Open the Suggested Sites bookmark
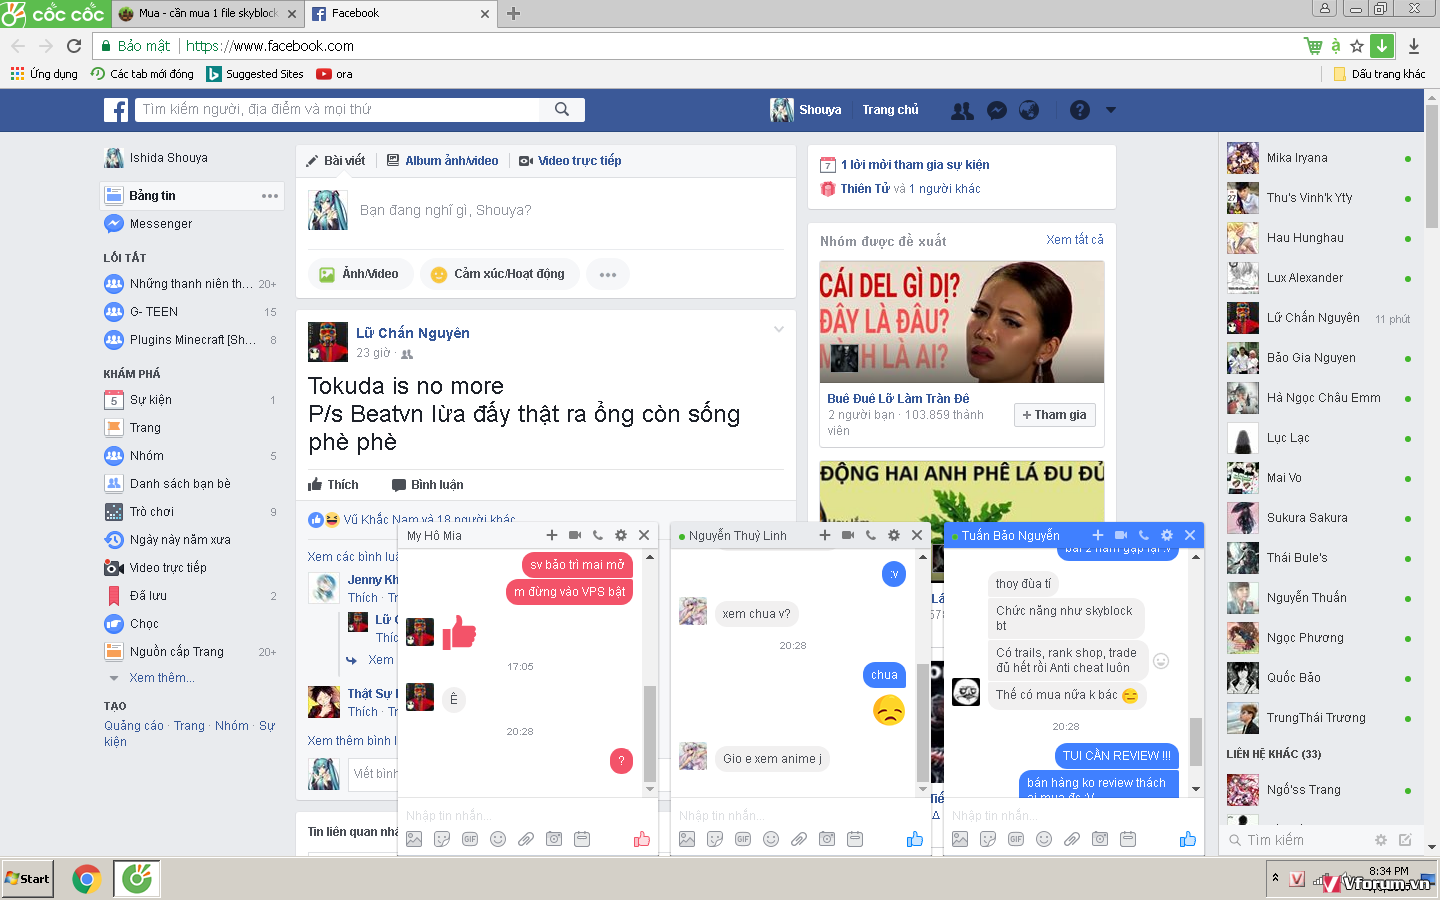 click(255, 74)
